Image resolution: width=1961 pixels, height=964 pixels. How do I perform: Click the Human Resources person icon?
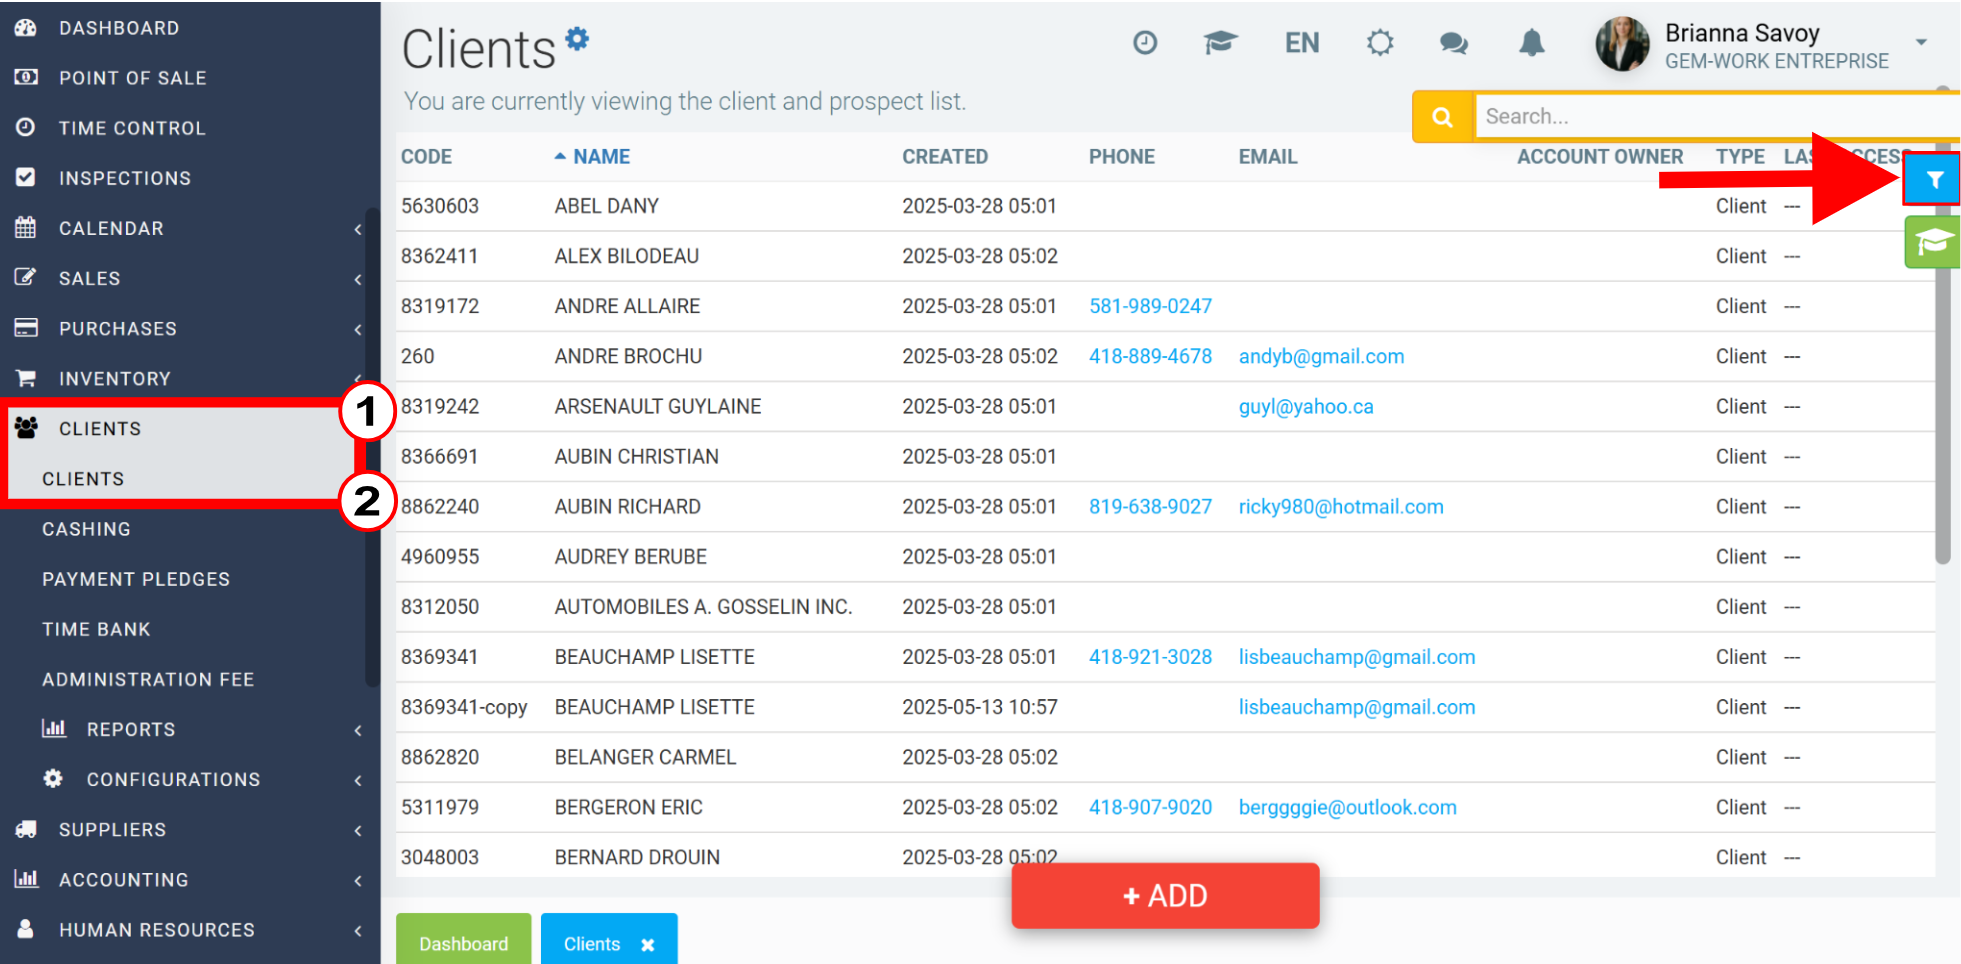tap(26, 929)
